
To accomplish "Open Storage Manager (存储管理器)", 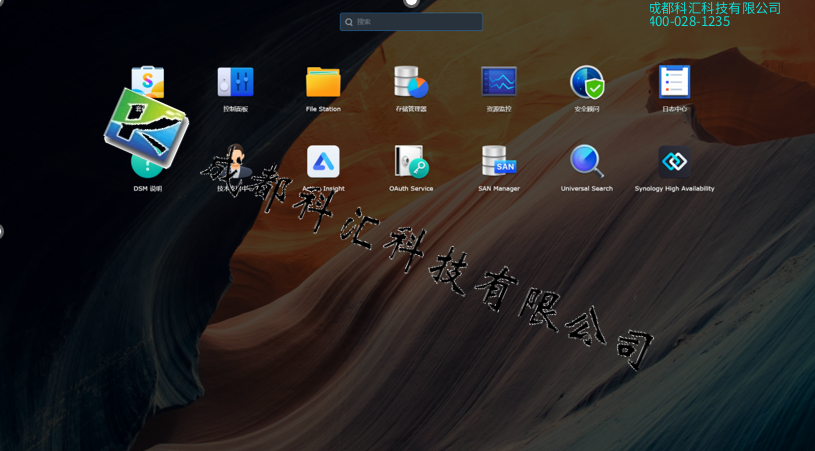I will (x=411, y=82).
